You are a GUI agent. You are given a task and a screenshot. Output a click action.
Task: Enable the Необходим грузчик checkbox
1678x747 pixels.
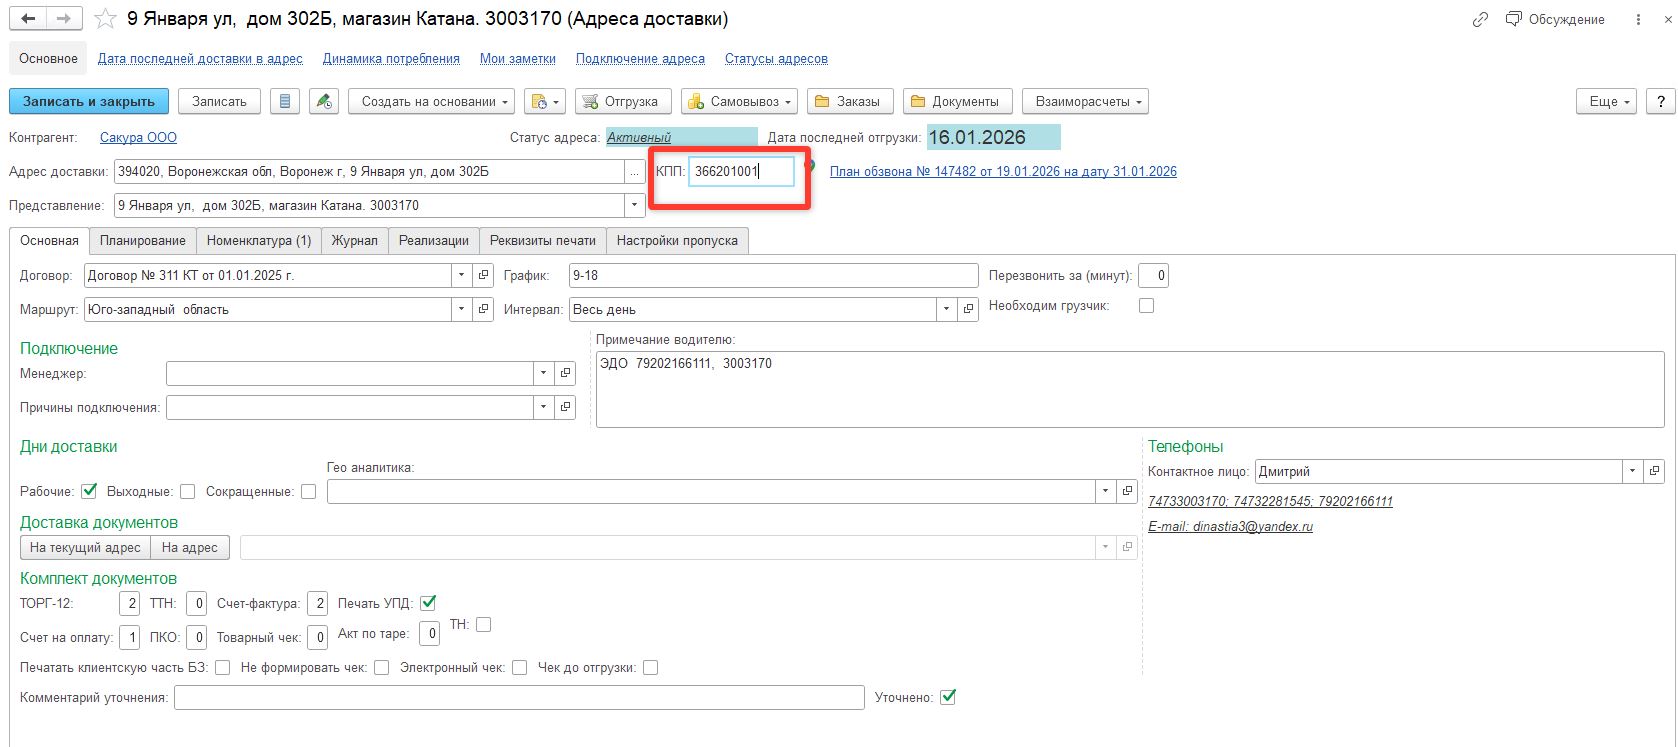pos(1147,306)
